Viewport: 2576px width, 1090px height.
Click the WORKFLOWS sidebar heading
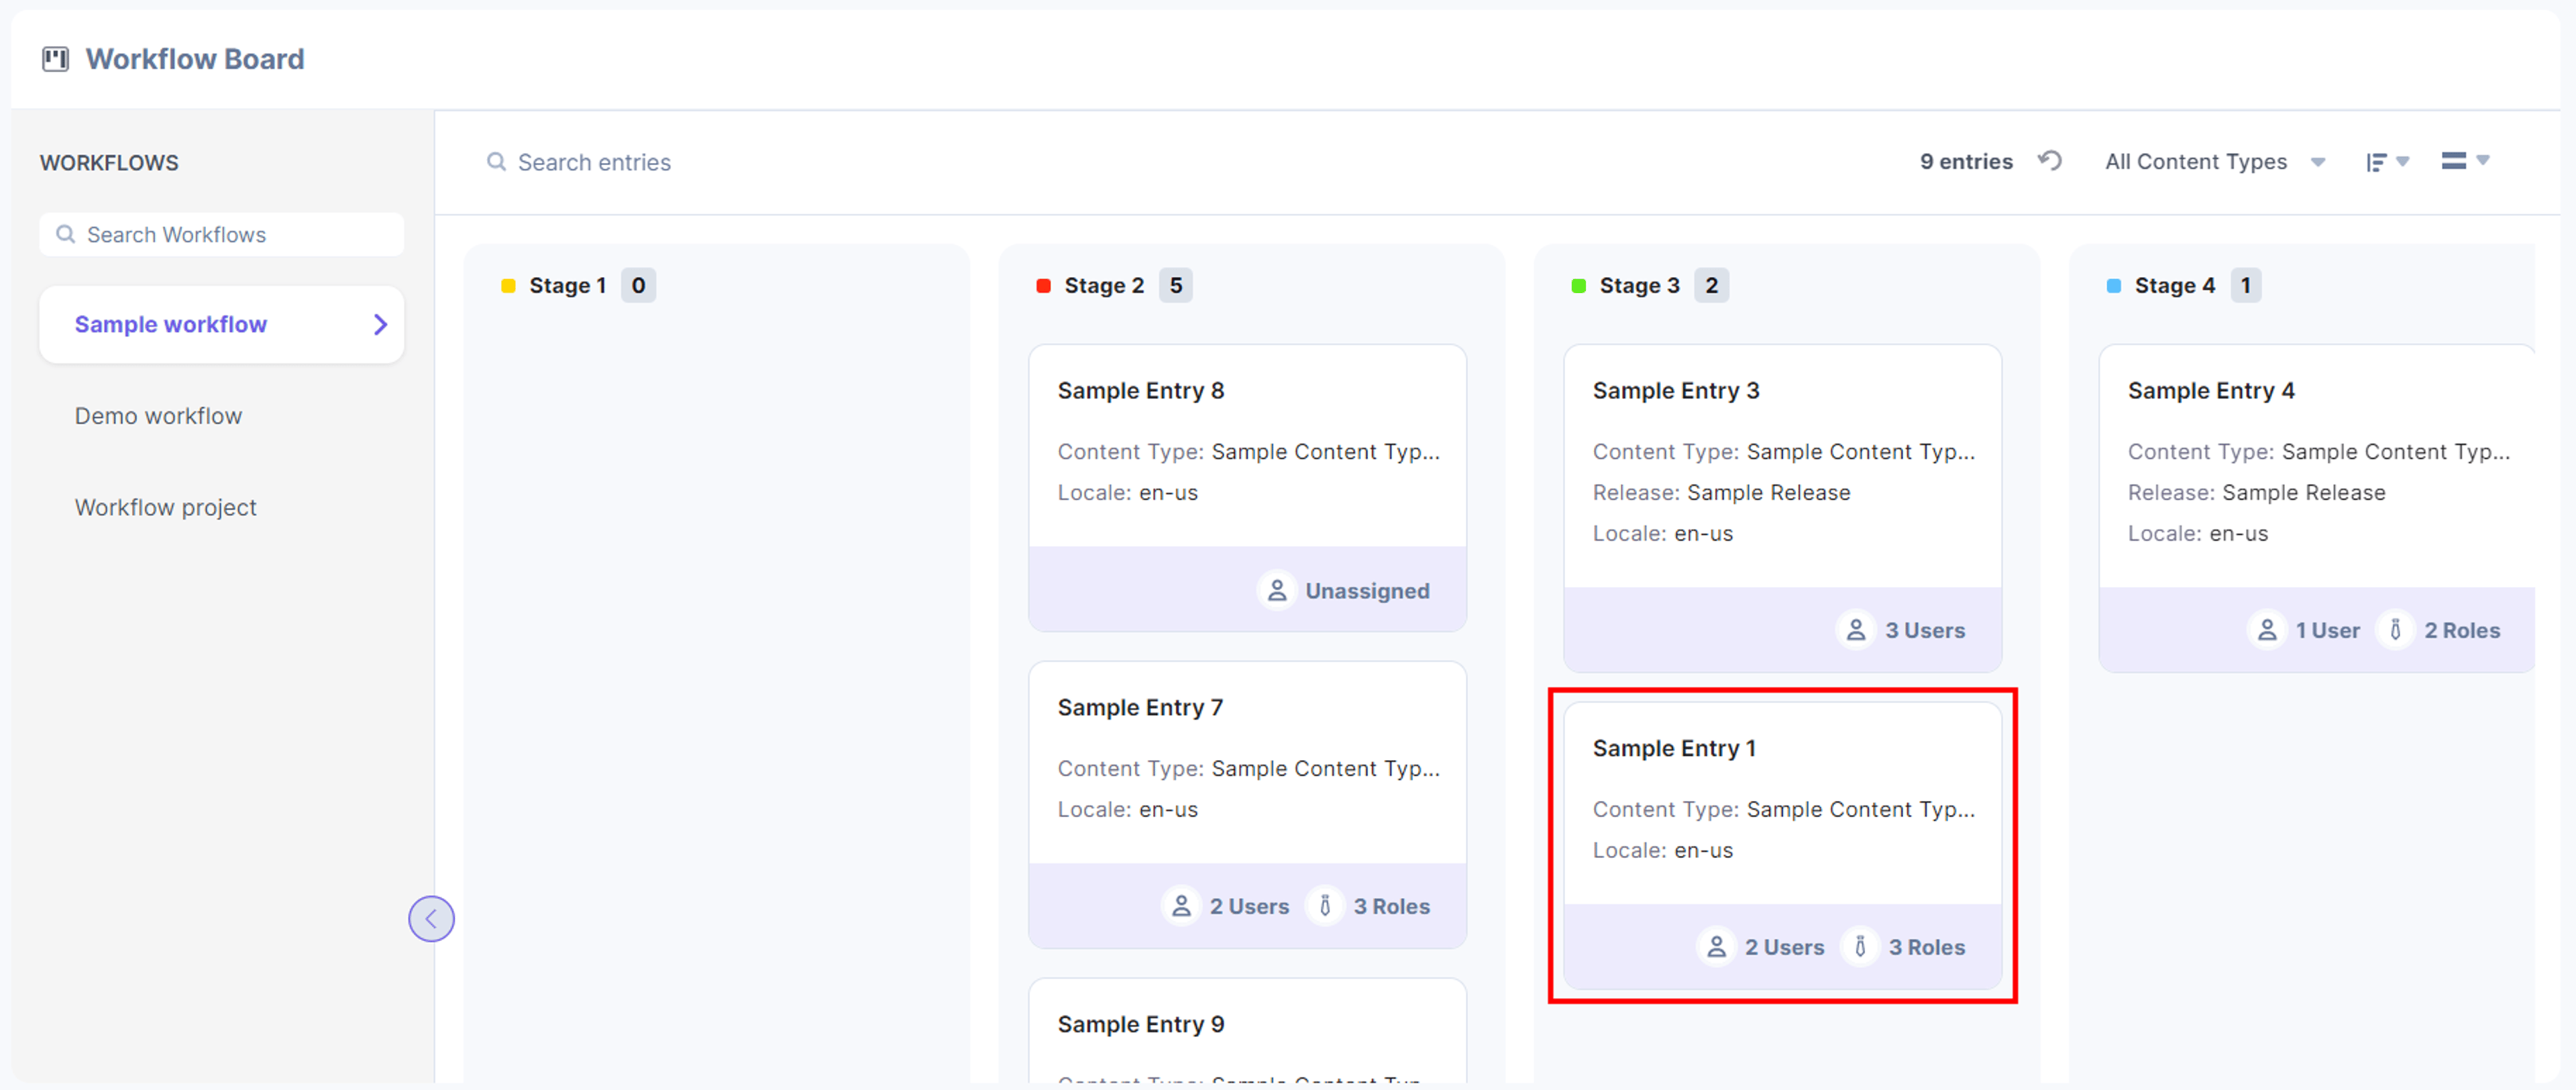click(x=109, y=163)
